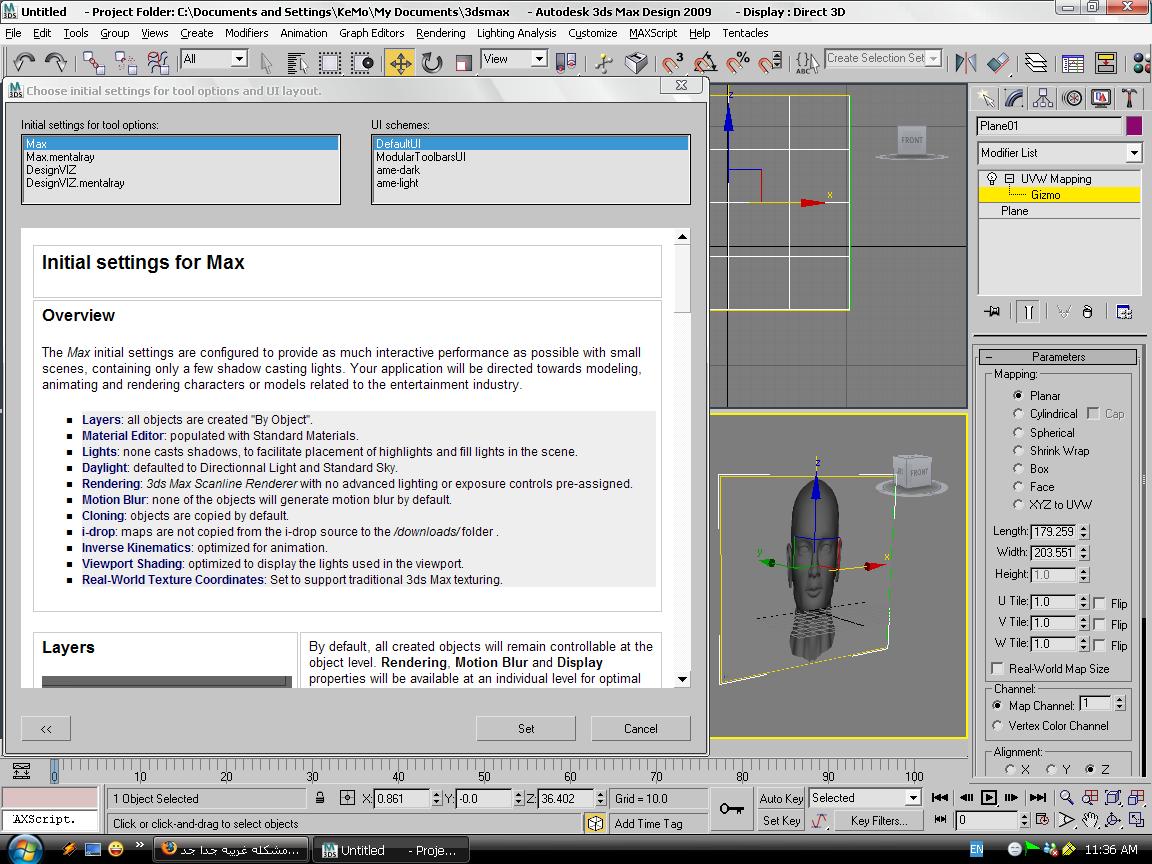Image resolution: width=1152 pixels, height=864 pixels.
Task: Click Remove Modifier trash icon under the stack
Action: point(1087,312)
